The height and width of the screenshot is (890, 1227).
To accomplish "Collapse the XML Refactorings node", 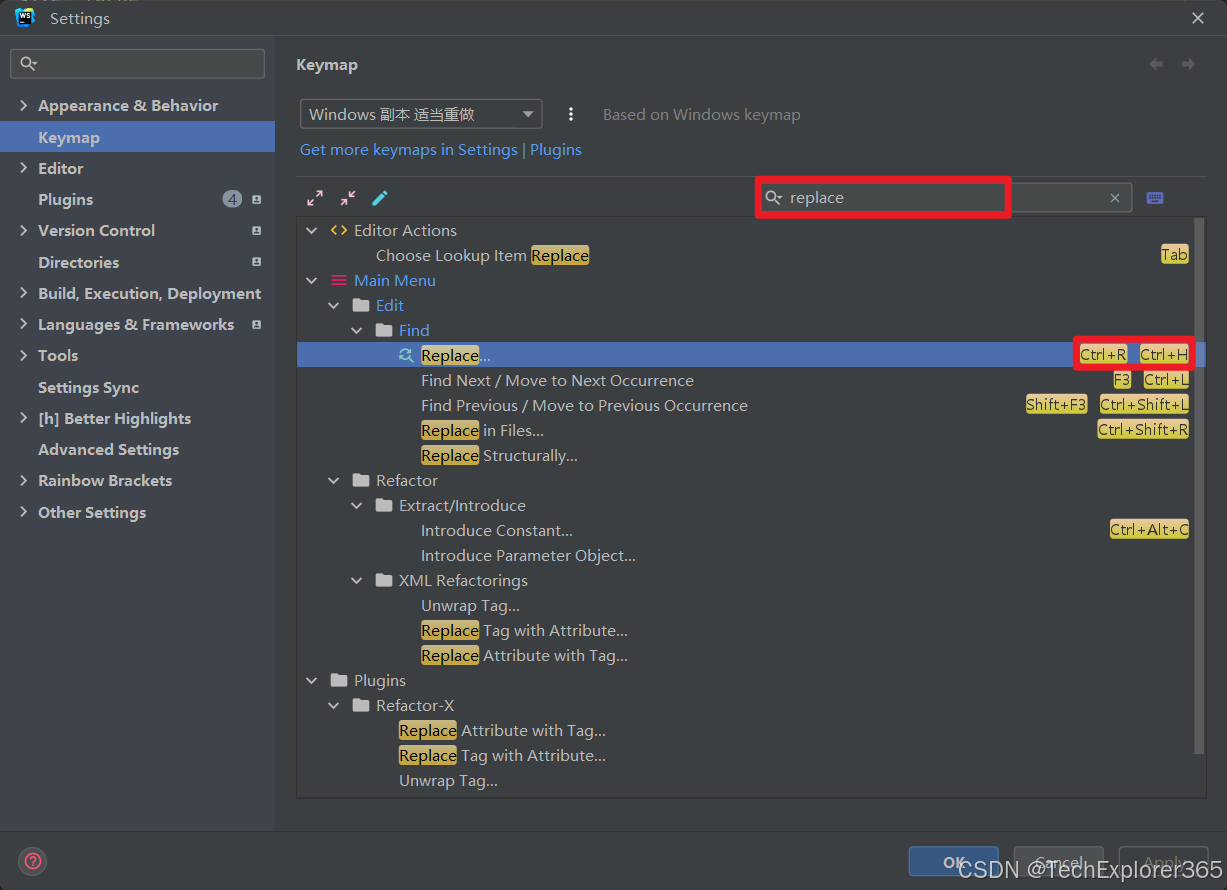I will tap(357, 580).
